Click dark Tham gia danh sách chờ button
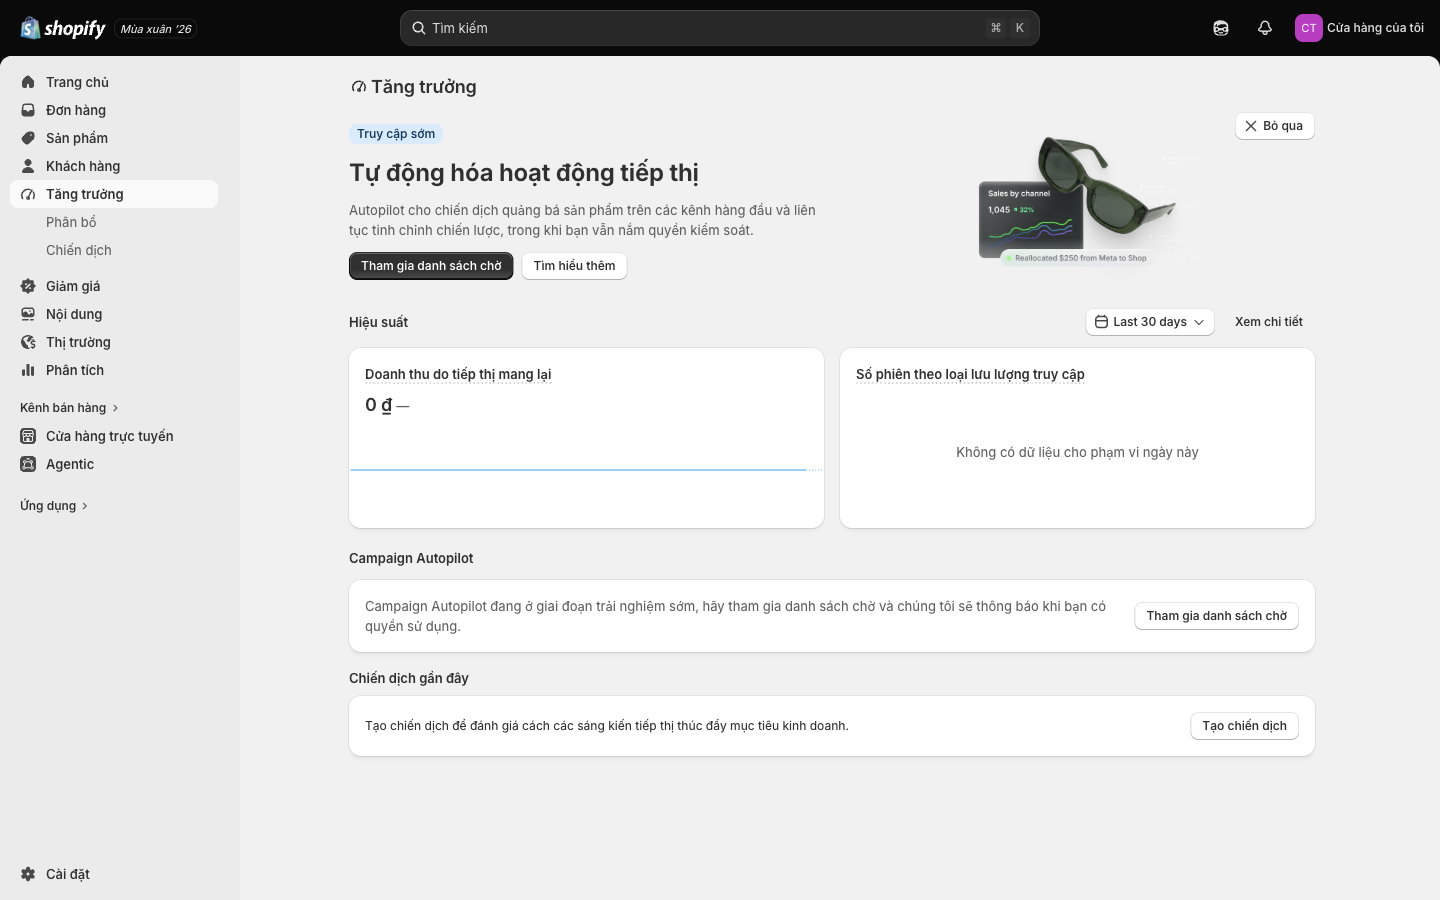Viewport: 1440px width, 900px height. (431, 266)
